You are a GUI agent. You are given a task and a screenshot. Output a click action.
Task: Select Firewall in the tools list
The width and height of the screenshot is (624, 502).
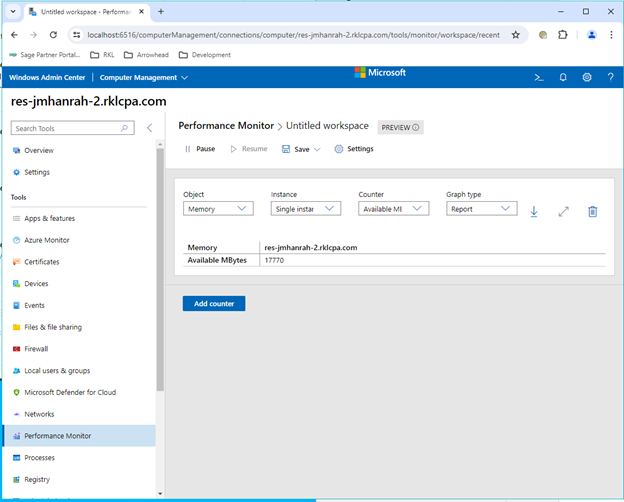(36, 349)
